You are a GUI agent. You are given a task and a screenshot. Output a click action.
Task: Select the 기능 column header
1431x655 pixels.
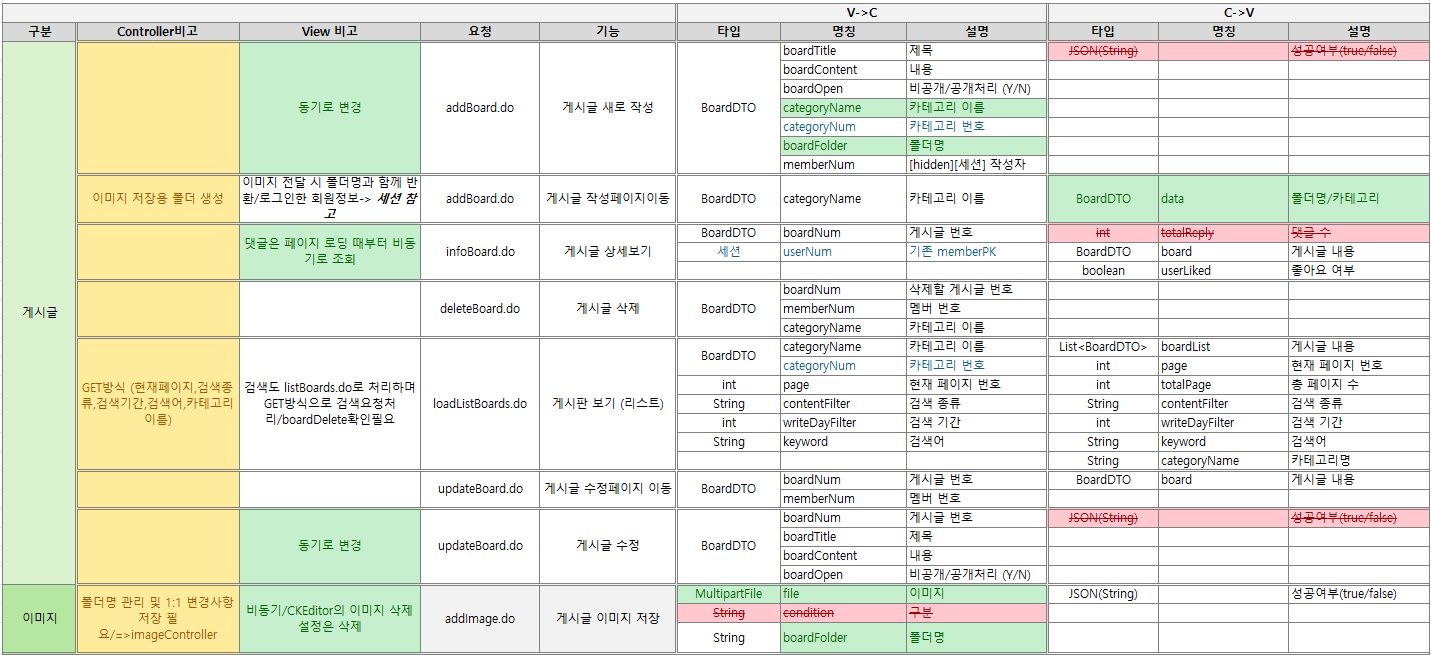pos(608,31)
